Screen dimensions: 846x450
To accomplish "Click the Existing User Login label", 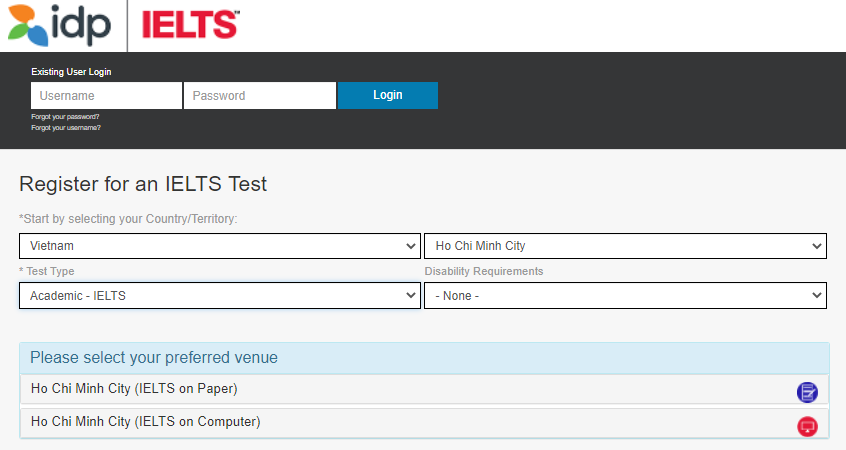I will (x=71, y=72).
